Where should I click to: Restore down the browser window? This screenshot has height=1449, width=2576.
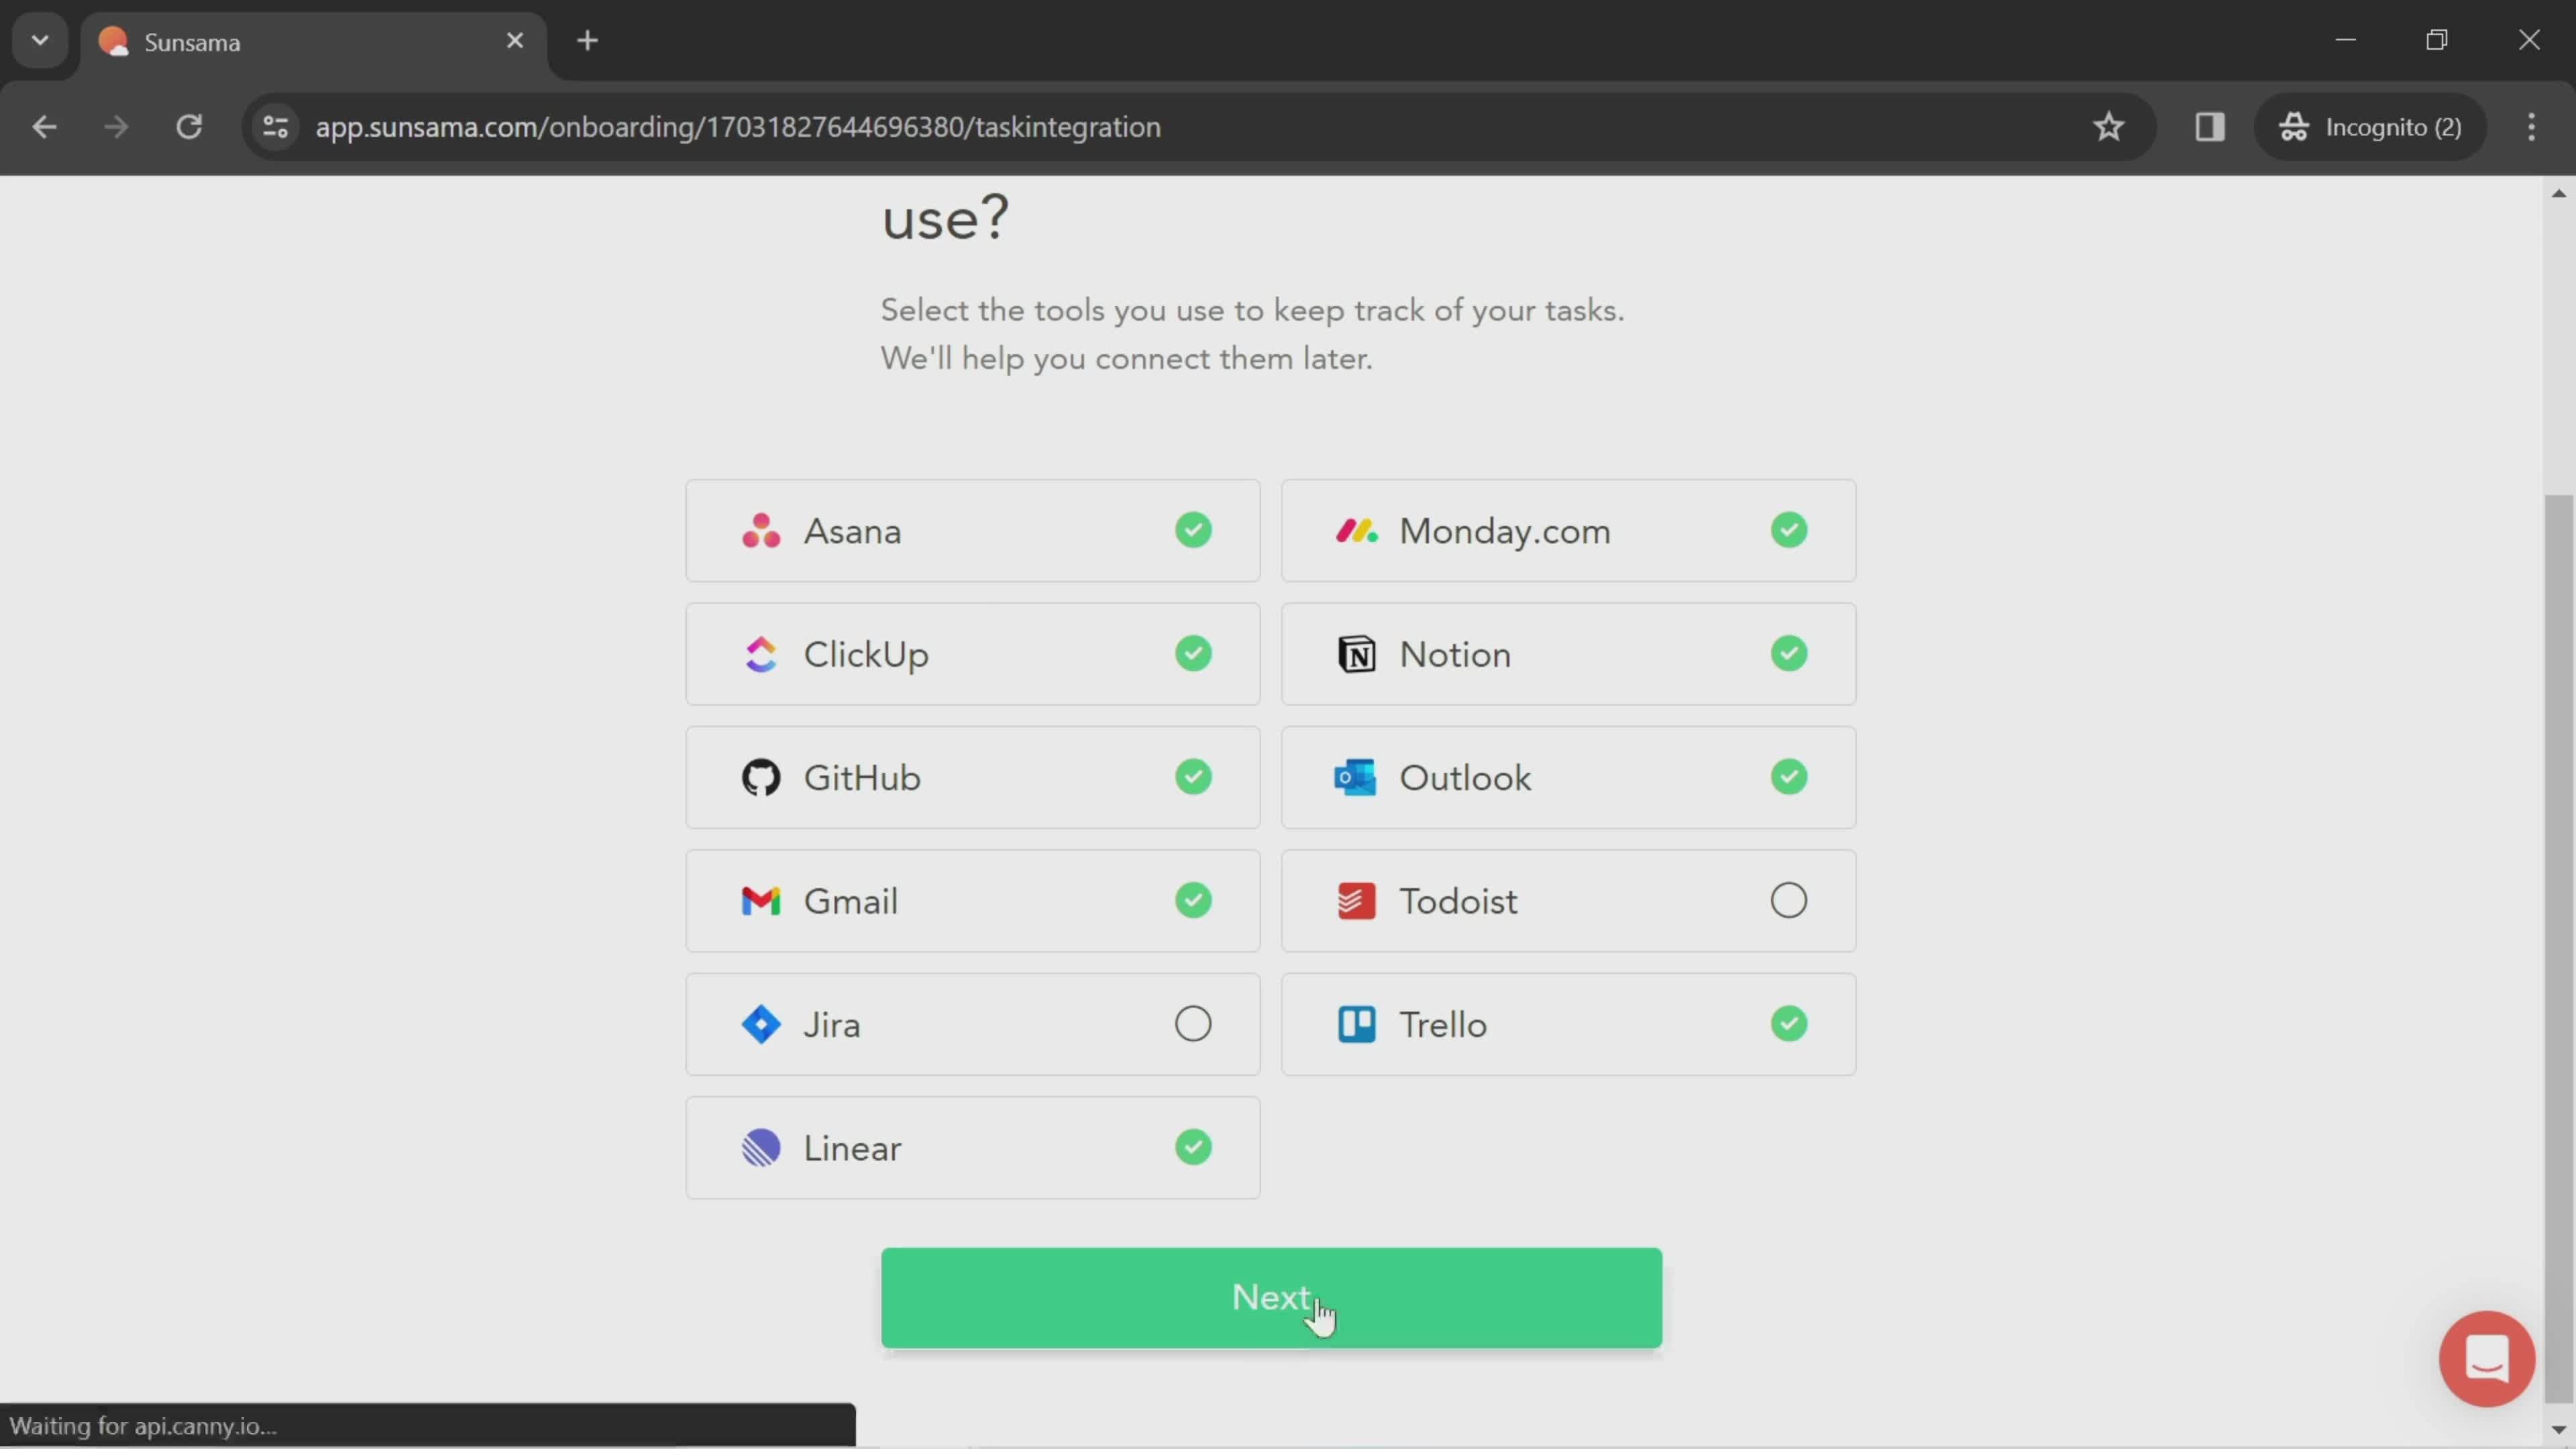[x=2437, y=40]
